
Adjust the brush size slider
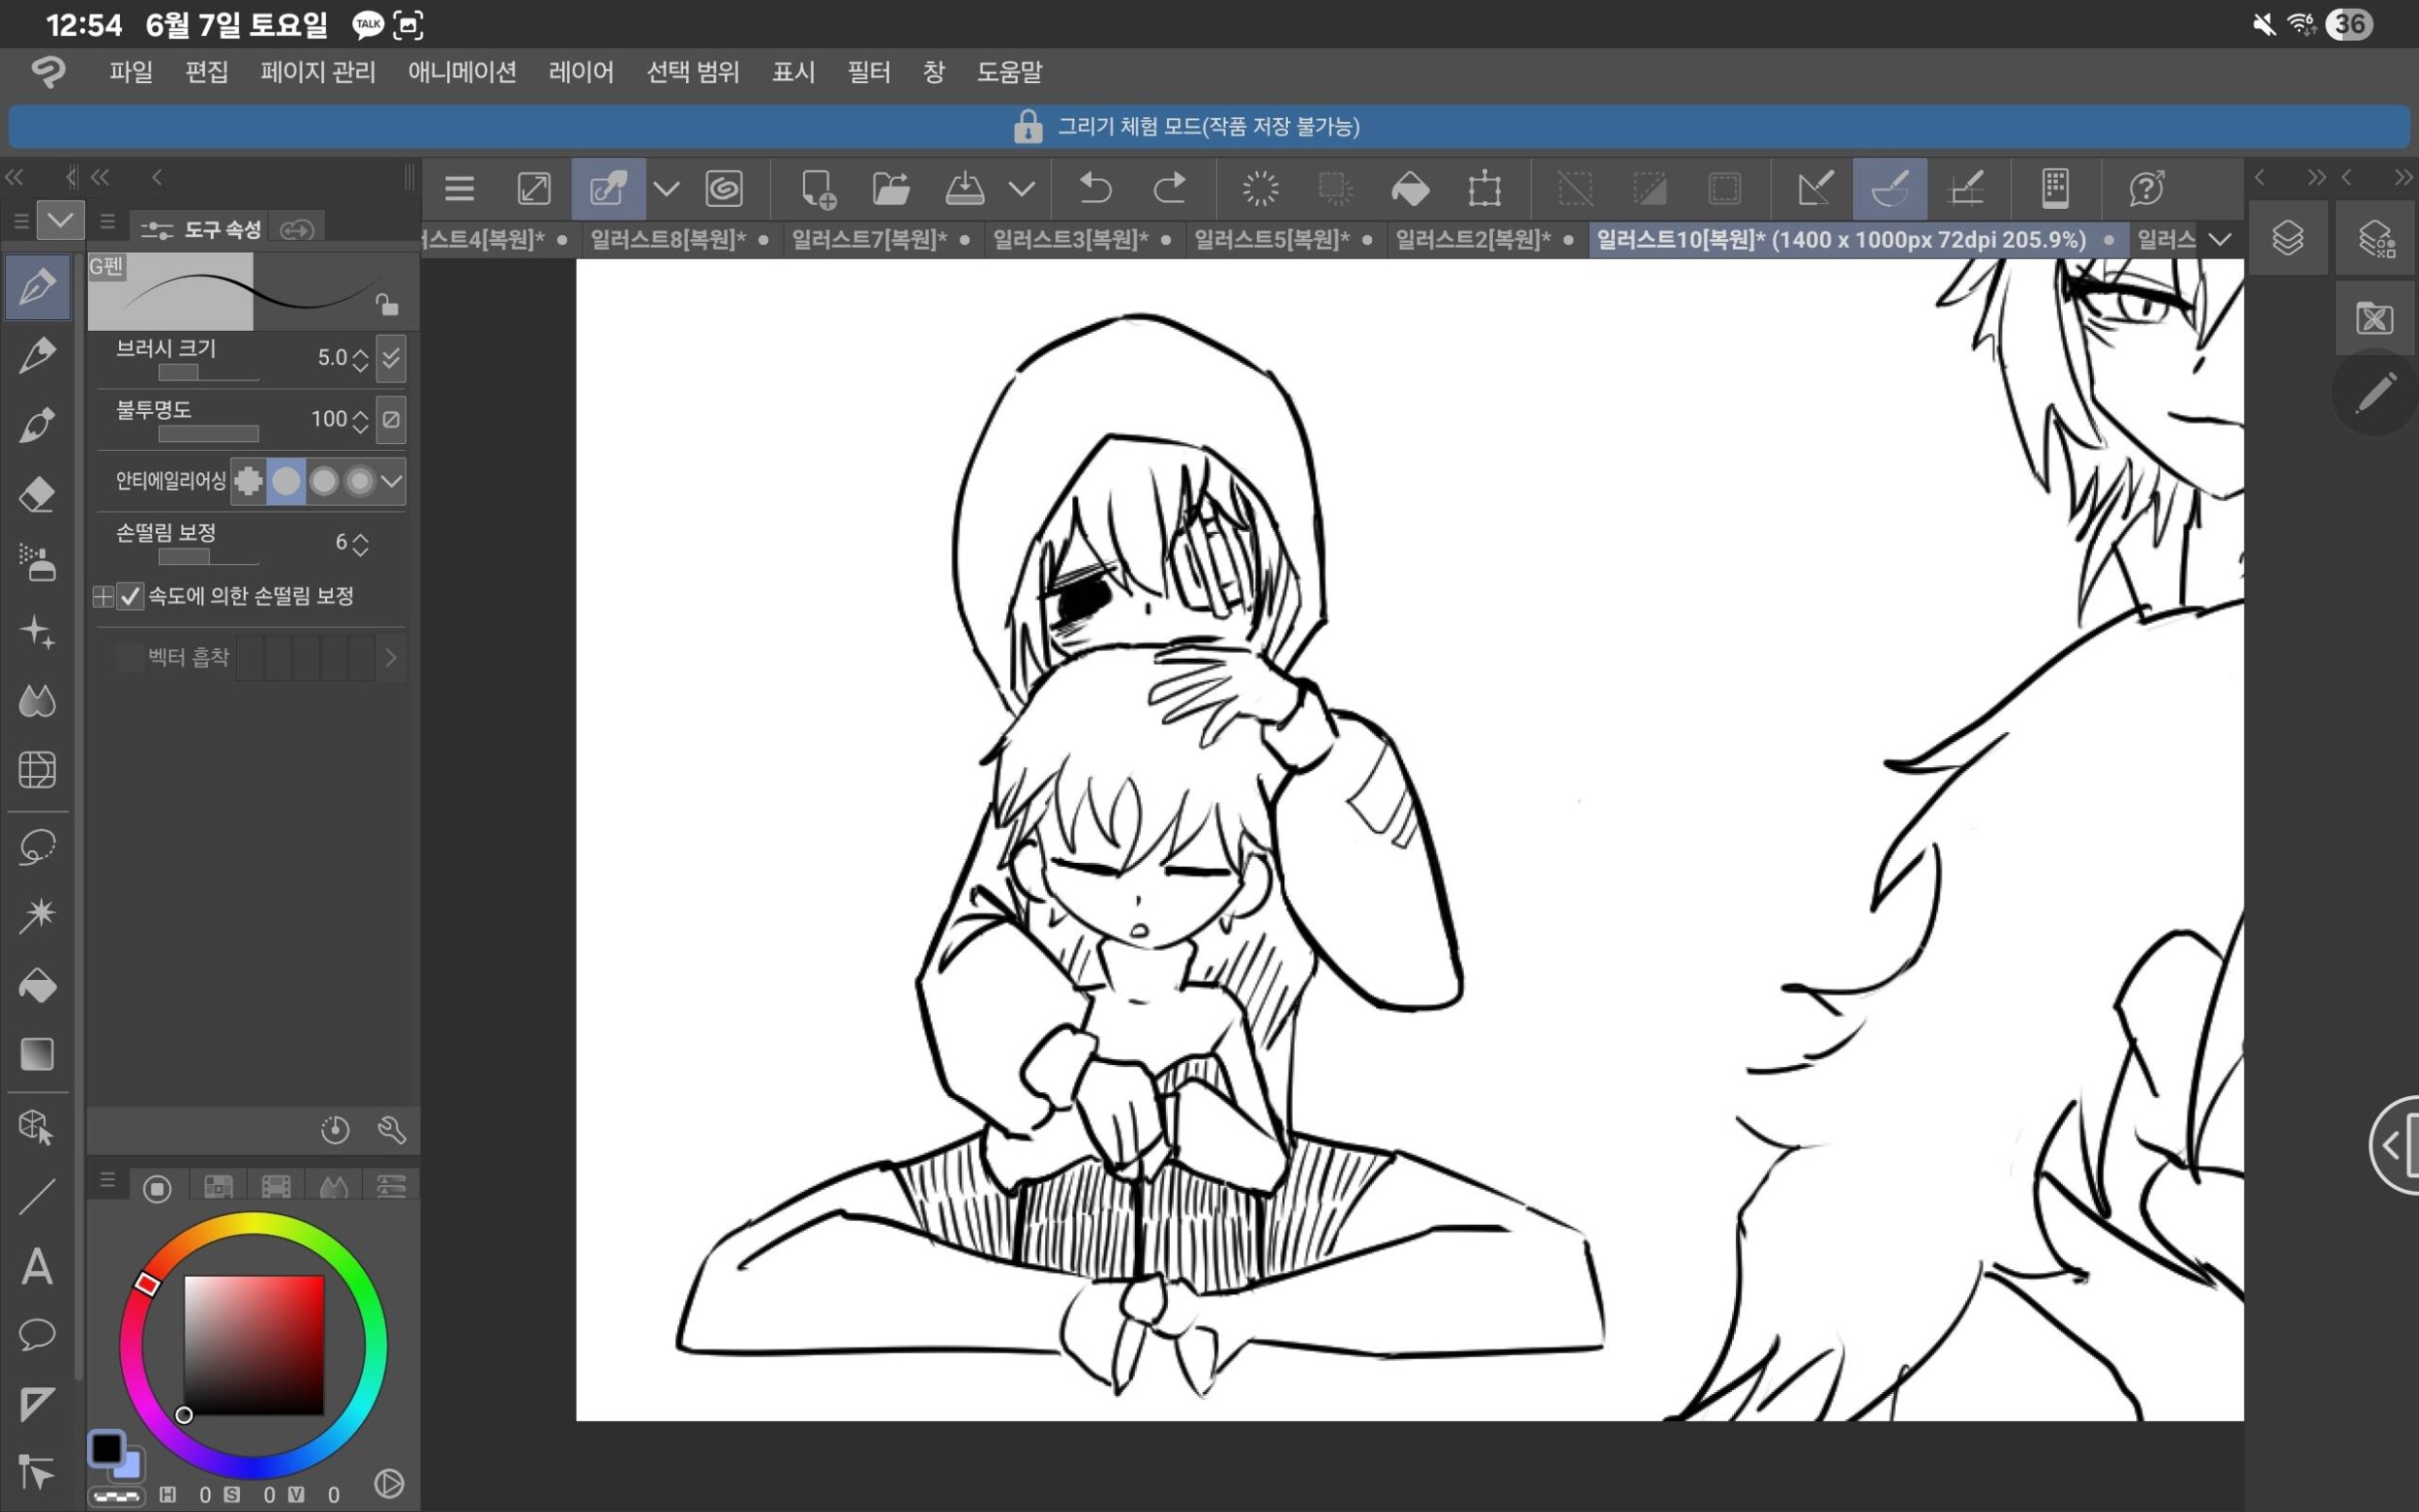(208, 373)
